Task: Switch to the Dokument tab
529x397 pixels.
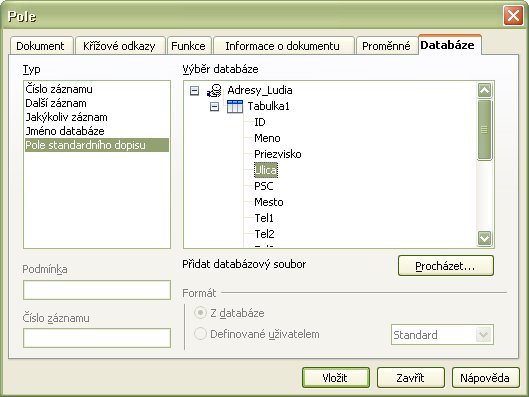Action: 41,46
